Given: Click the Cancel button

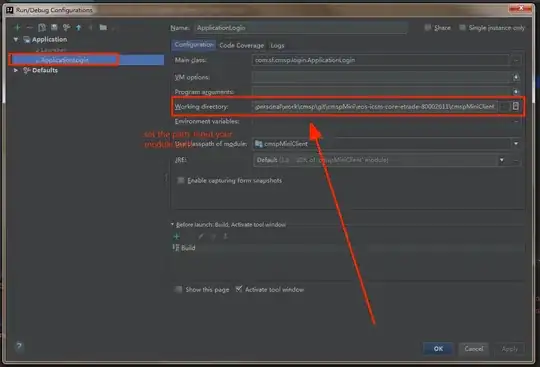Looking at the screenshot, I should pos(474,348).
